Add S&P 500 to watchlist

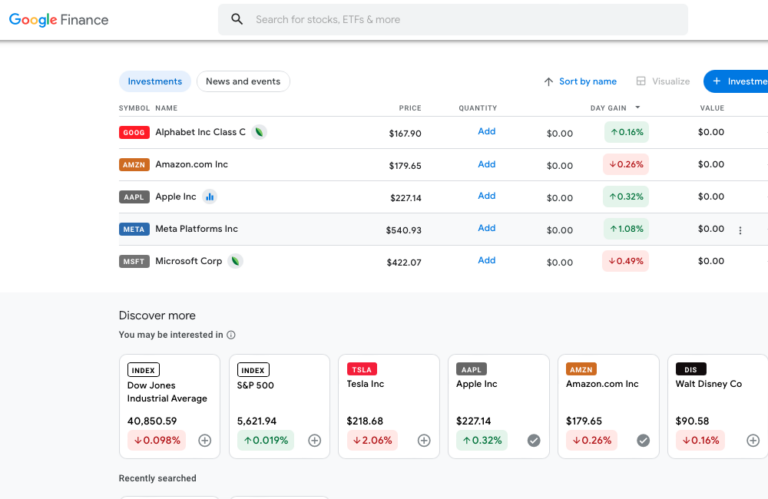click(x=314, y=440)
